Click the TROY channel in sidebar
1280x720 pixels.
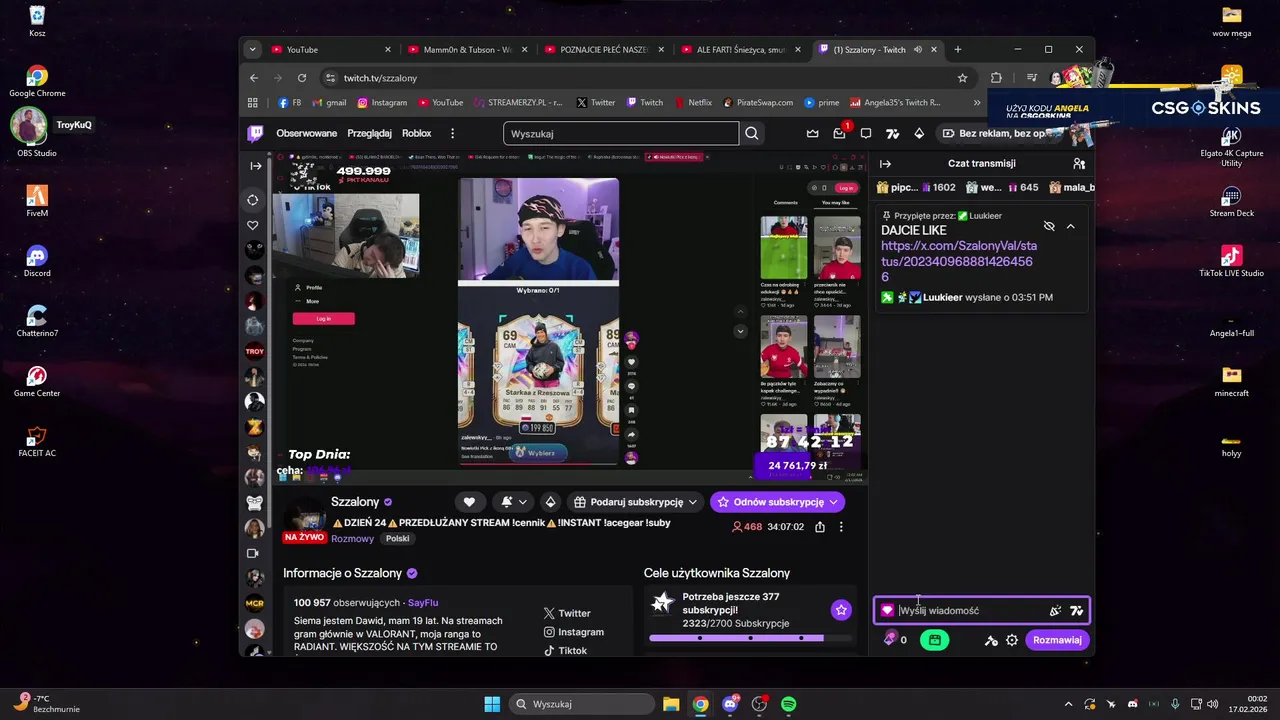[255, 351]
